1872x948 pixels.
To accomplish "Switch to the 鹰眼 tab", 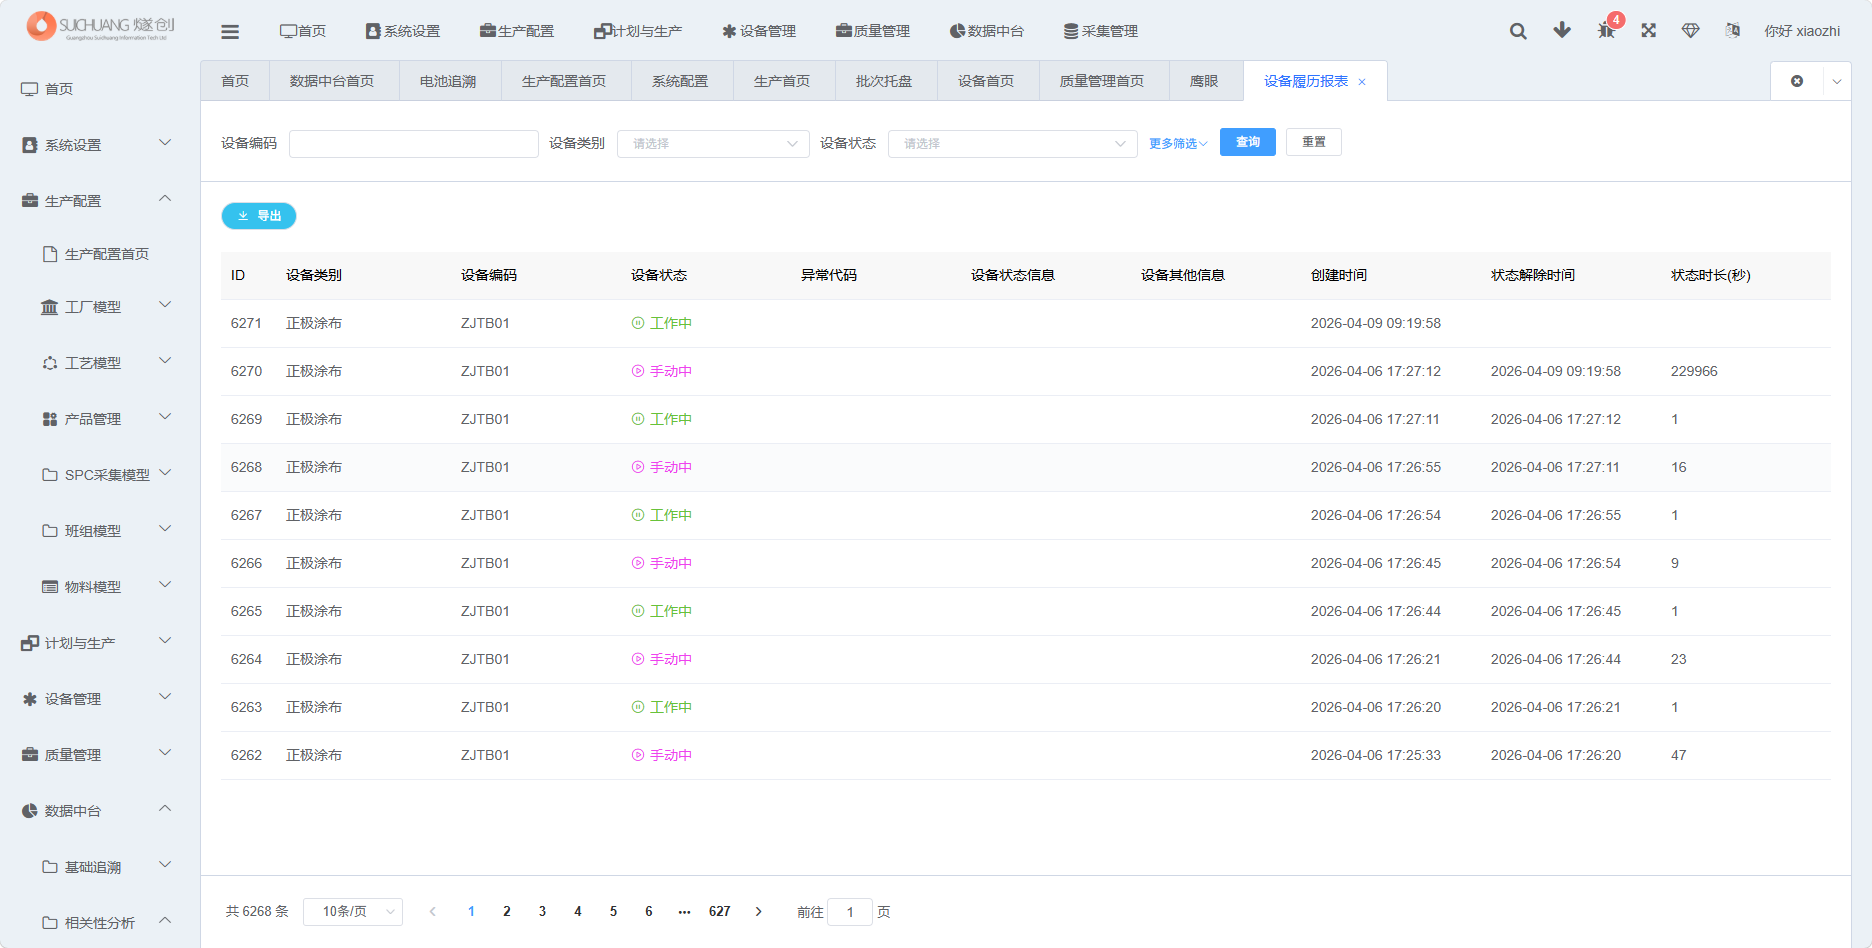I will point(1204,81).
